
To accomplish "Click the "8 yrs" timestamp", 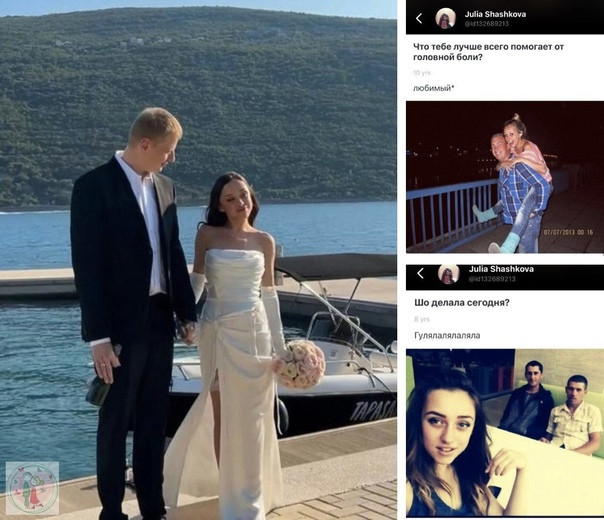I will (x=421, y=319).
